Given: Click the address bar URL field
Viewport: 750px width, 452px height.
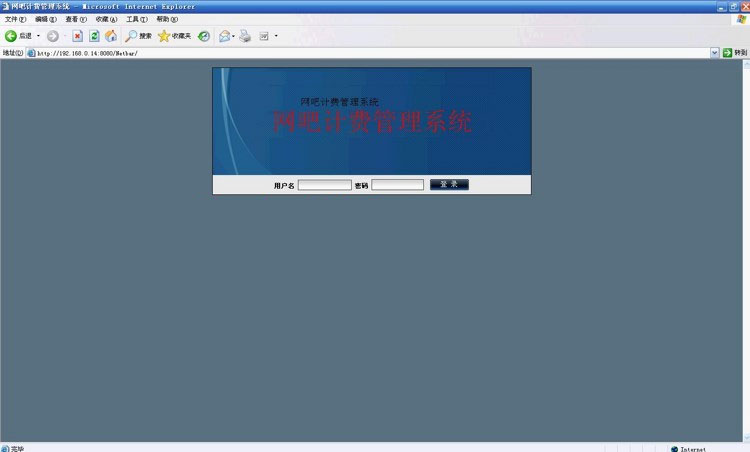Looking at the screenshot, I should coord(373,53).
